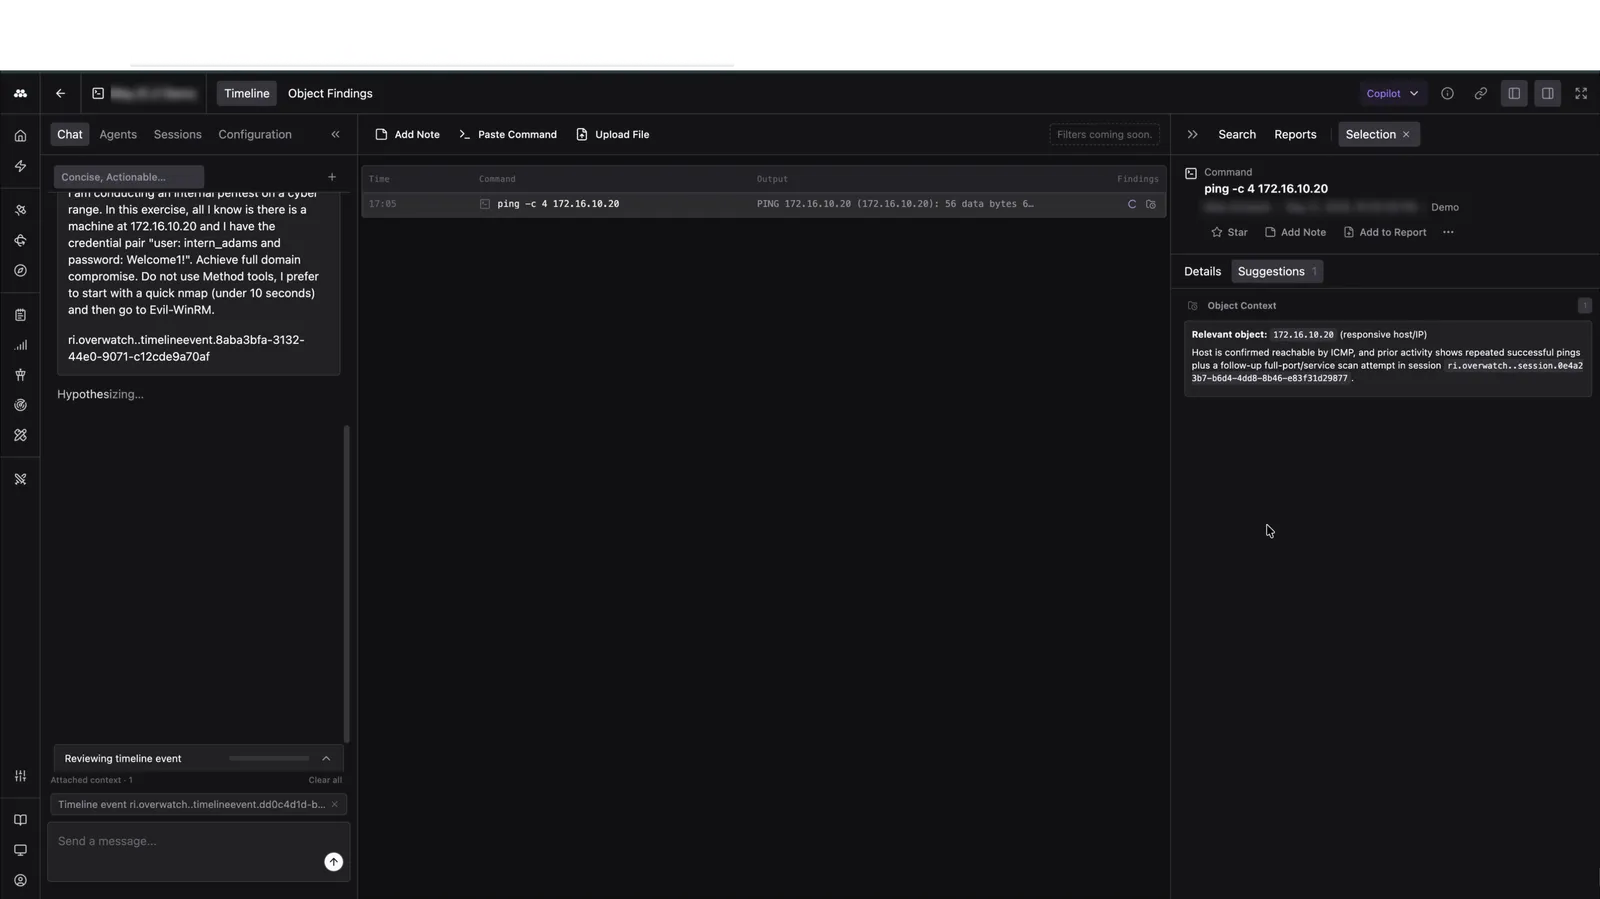Open the sliders settings icon in sidebar
Image resolution: width=1600 pixels, height=899 pixels.
(x=20, y=776)
